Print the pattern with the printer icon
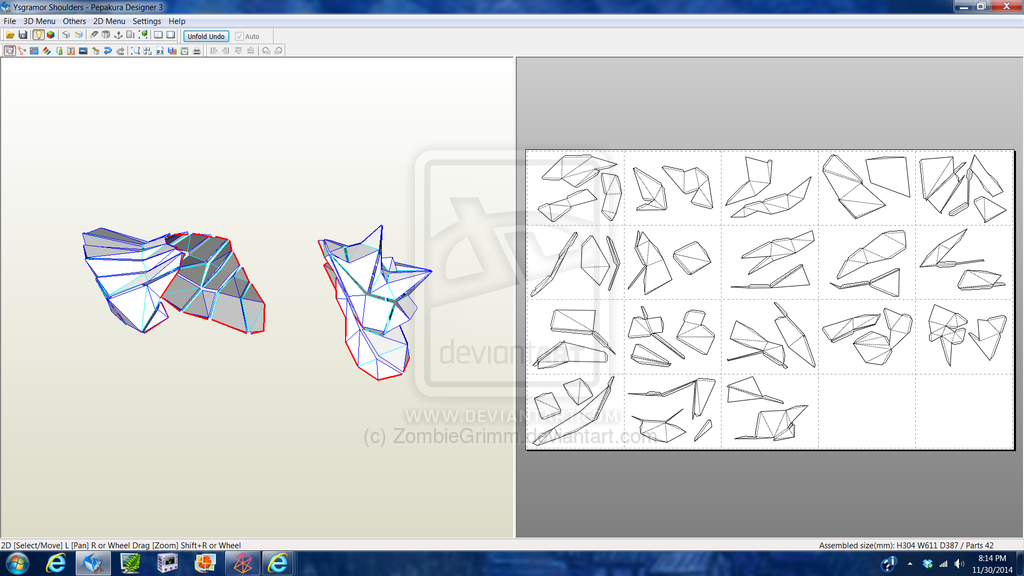Viewport: 1024px width, 576px height. point(197,50)
